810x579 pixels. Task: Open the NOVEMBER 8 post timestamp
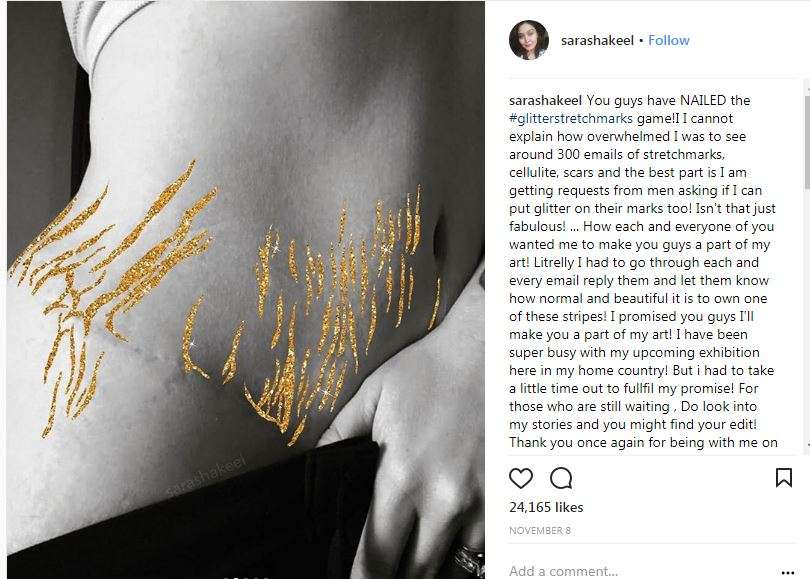pyautogui.click(x=540, y=530)
